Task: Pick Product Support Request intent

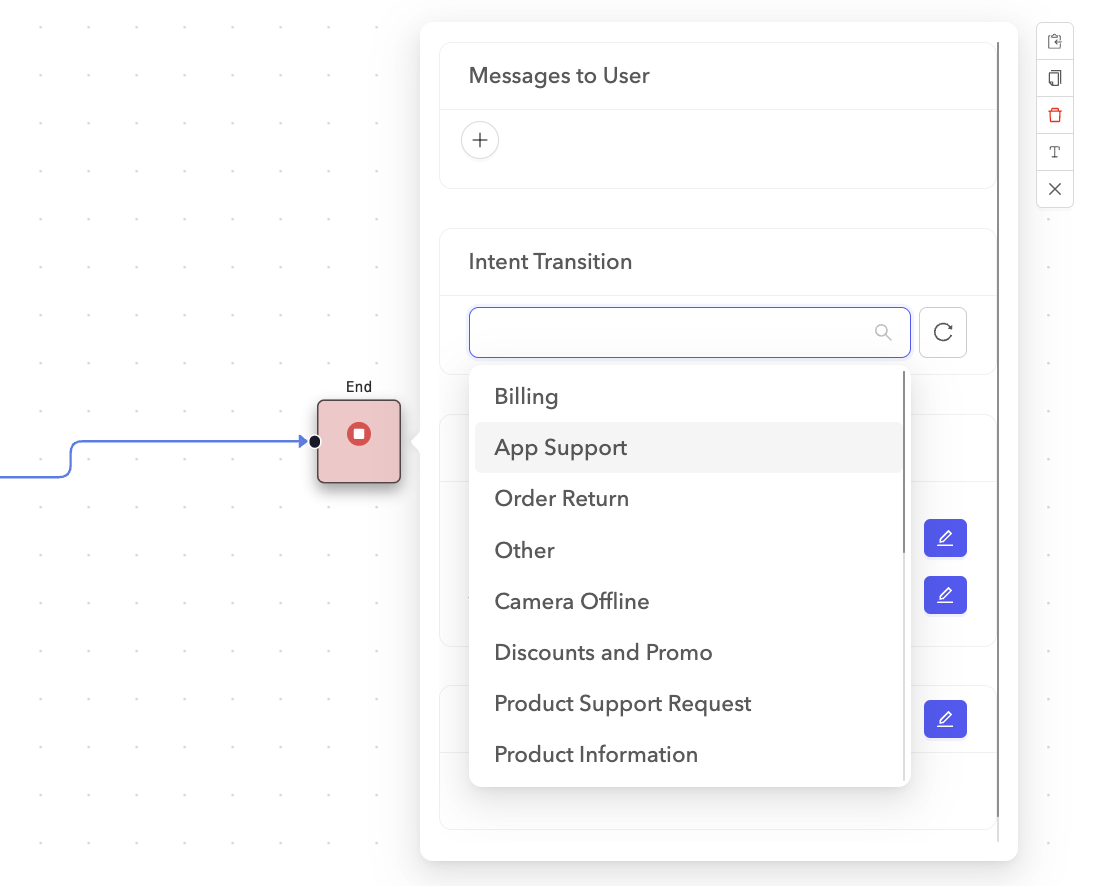Action: (622, 703)
